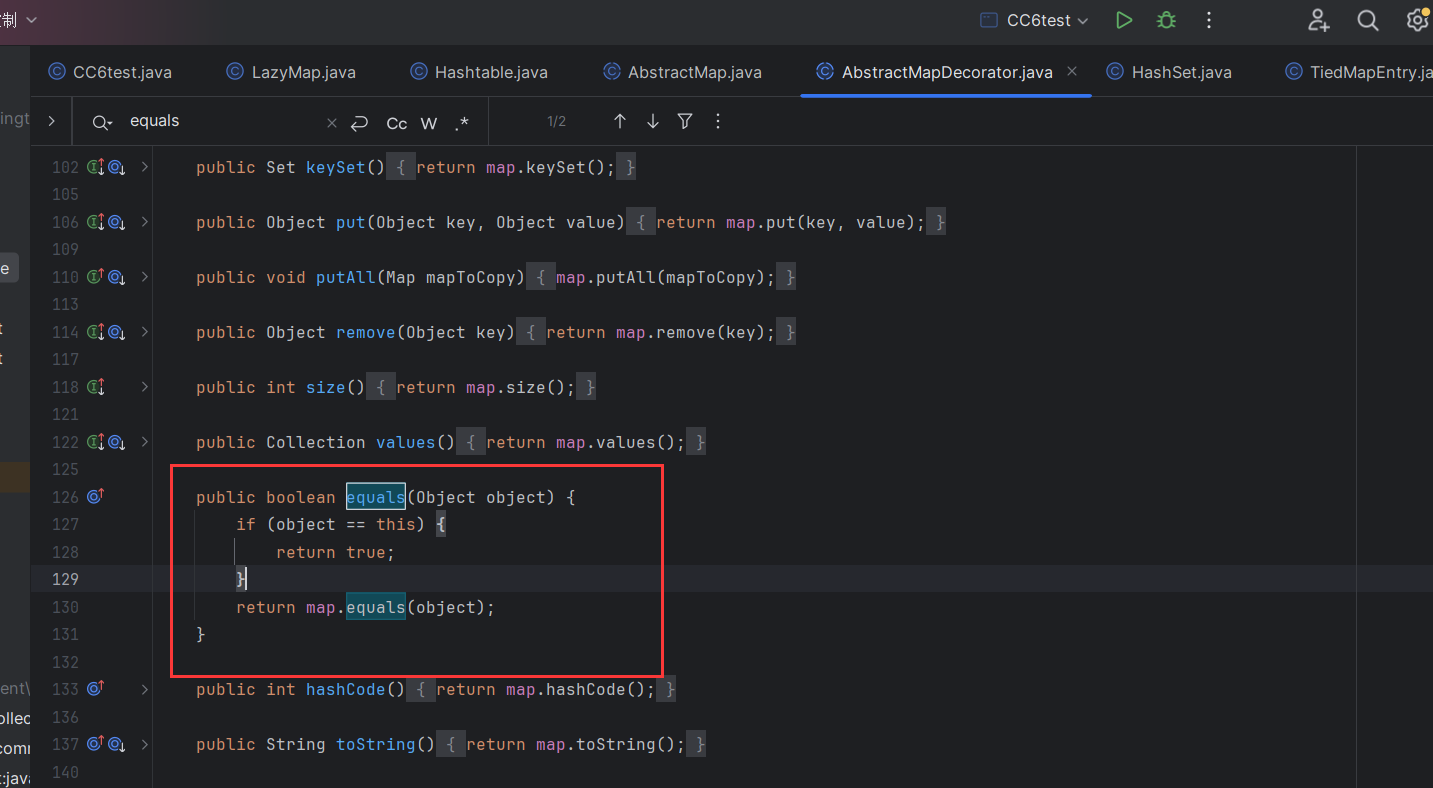Click highlighted 'equals' method name on line 126

(376, 497)
